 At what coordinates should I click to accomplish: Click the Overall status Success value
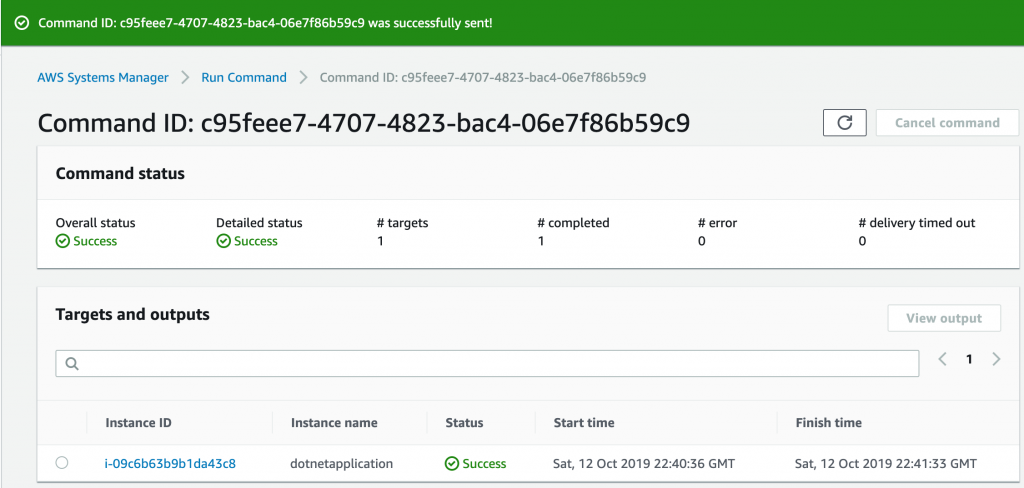tap(86, 241)
